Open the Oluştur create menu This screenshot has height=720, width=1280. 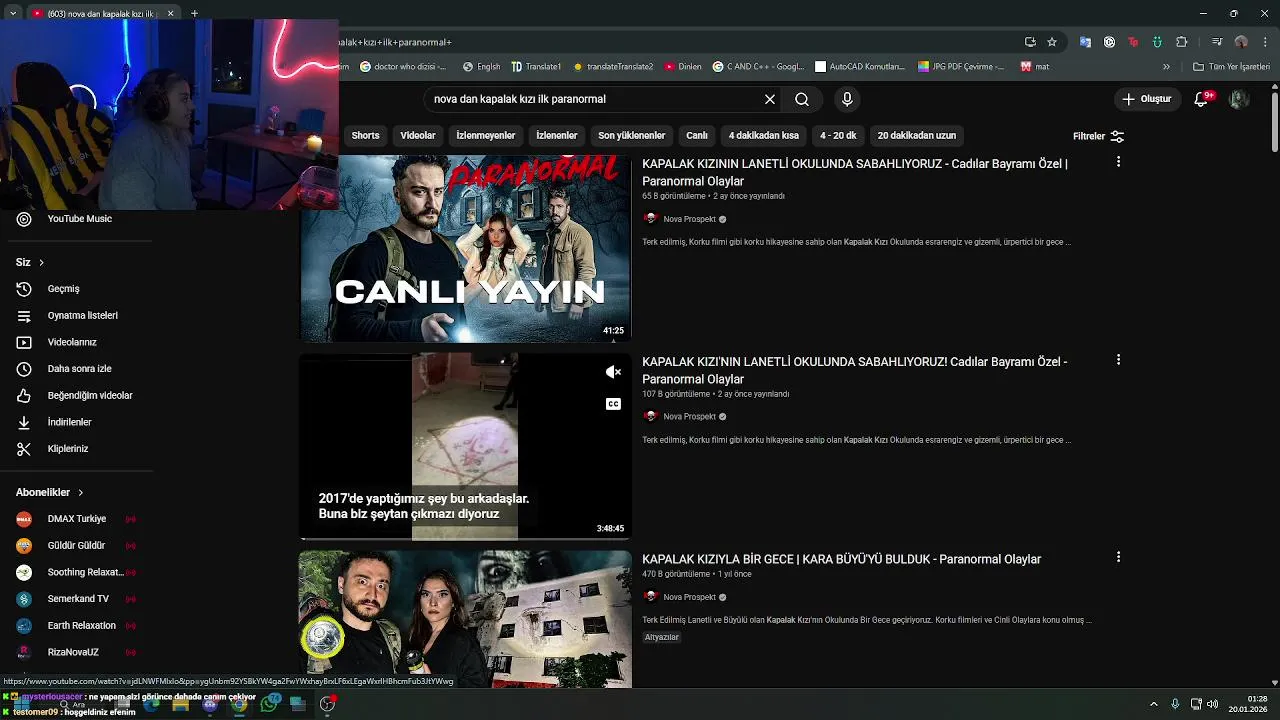(1147, 99)
